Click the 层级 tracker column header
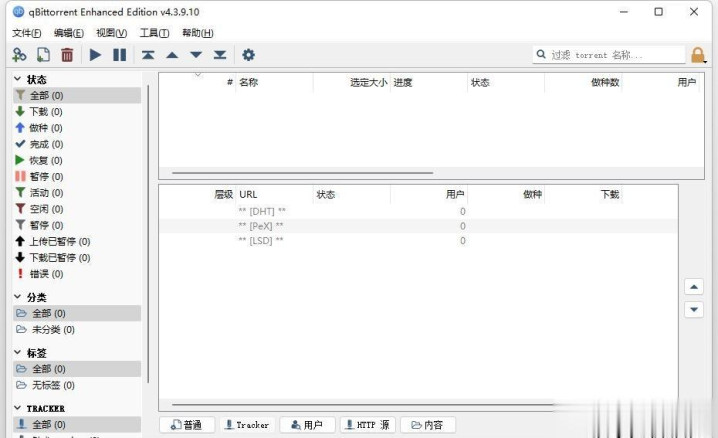Viewport: 718px width, 438px height. tap(197, 195)
